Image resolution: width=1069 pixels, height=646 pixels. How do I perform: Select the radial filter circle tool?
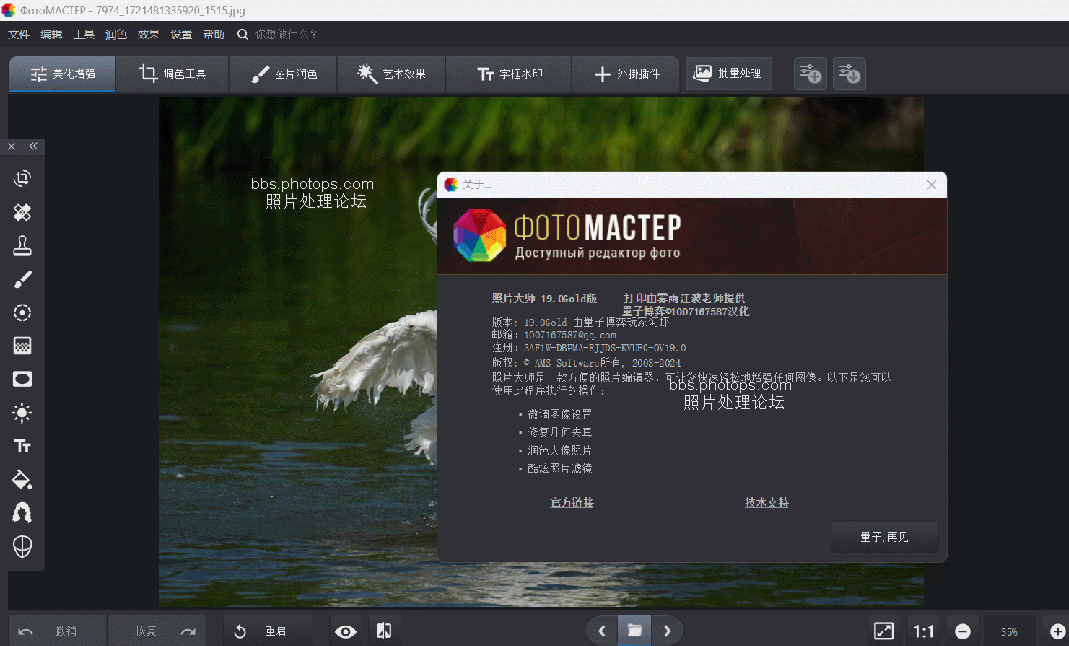pos(22,313)
